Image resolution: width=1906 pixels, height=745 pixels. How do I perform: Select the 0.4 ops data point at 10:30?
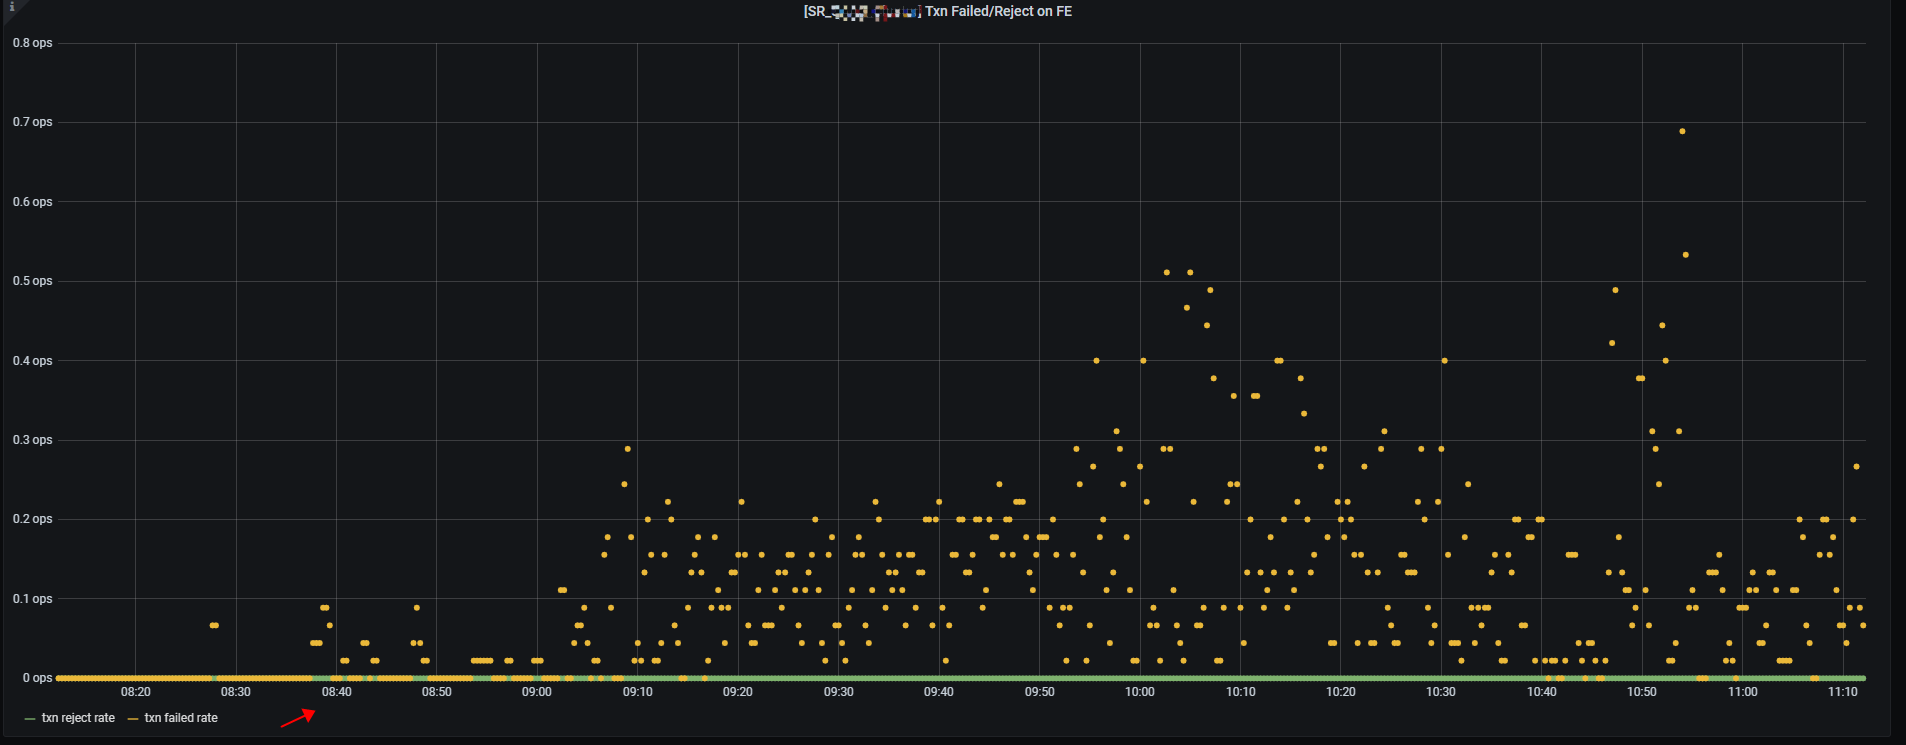(x=1444, y=361)
